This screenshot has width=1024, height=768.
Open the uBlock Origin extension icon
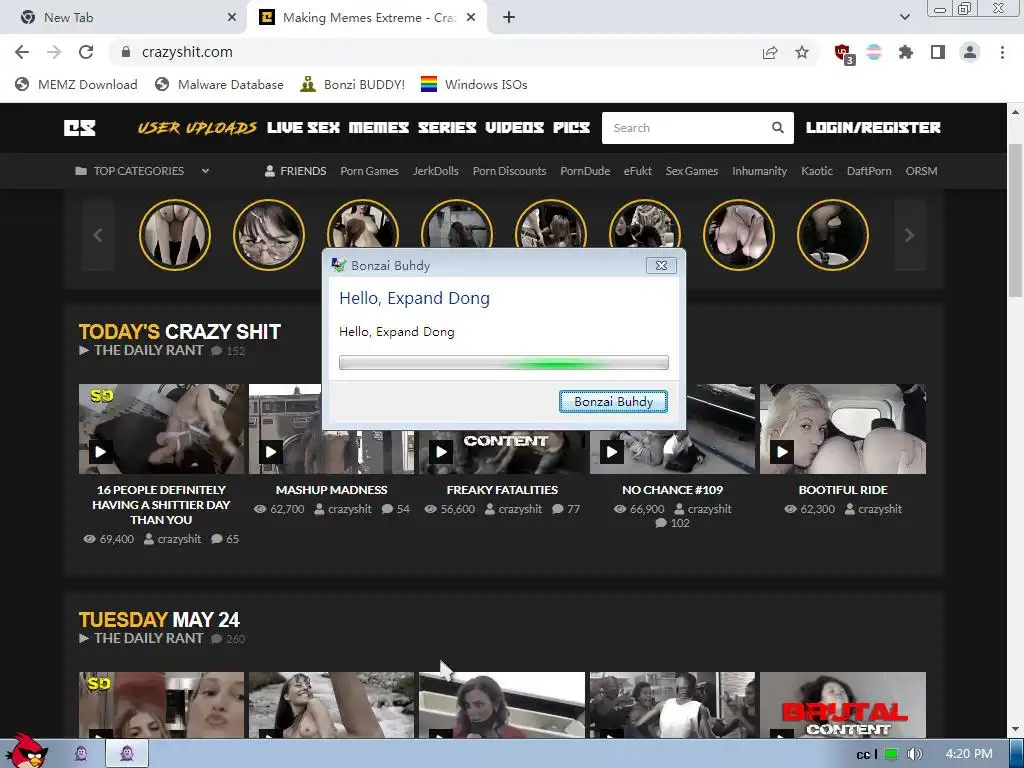click(844, 54)
